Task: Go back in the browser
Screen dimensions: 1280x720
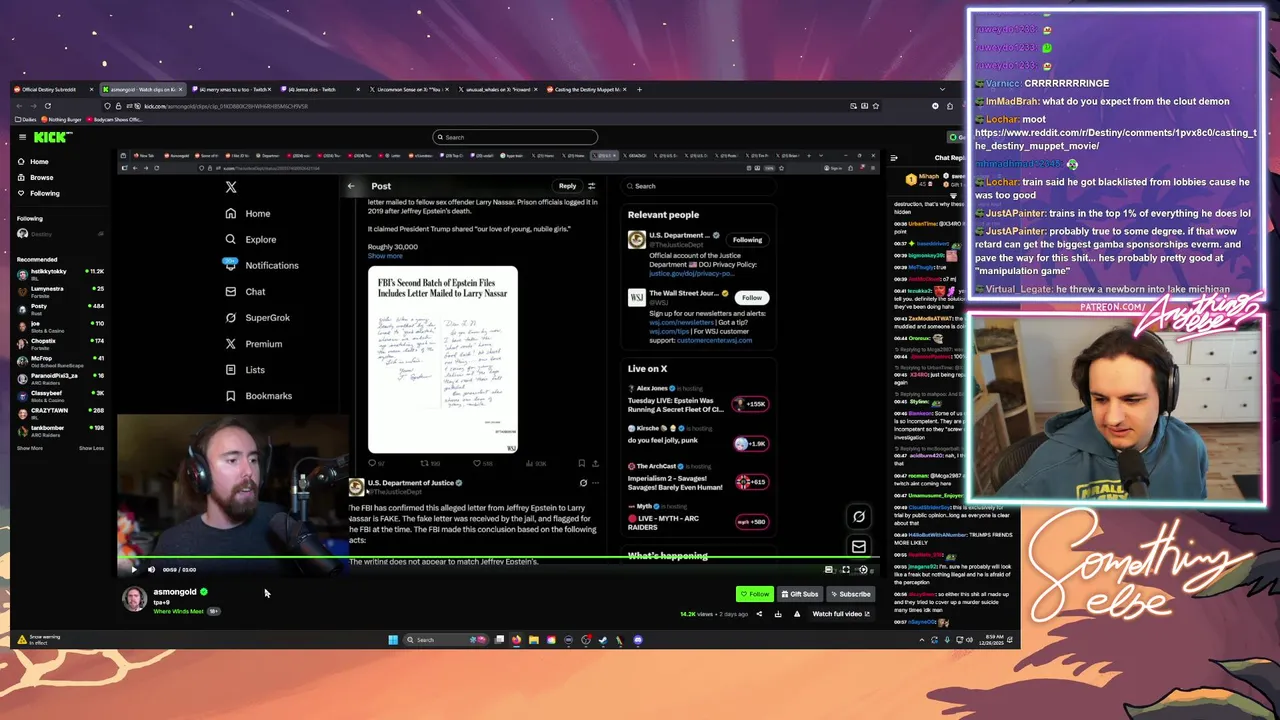Action: coord(20,106)
